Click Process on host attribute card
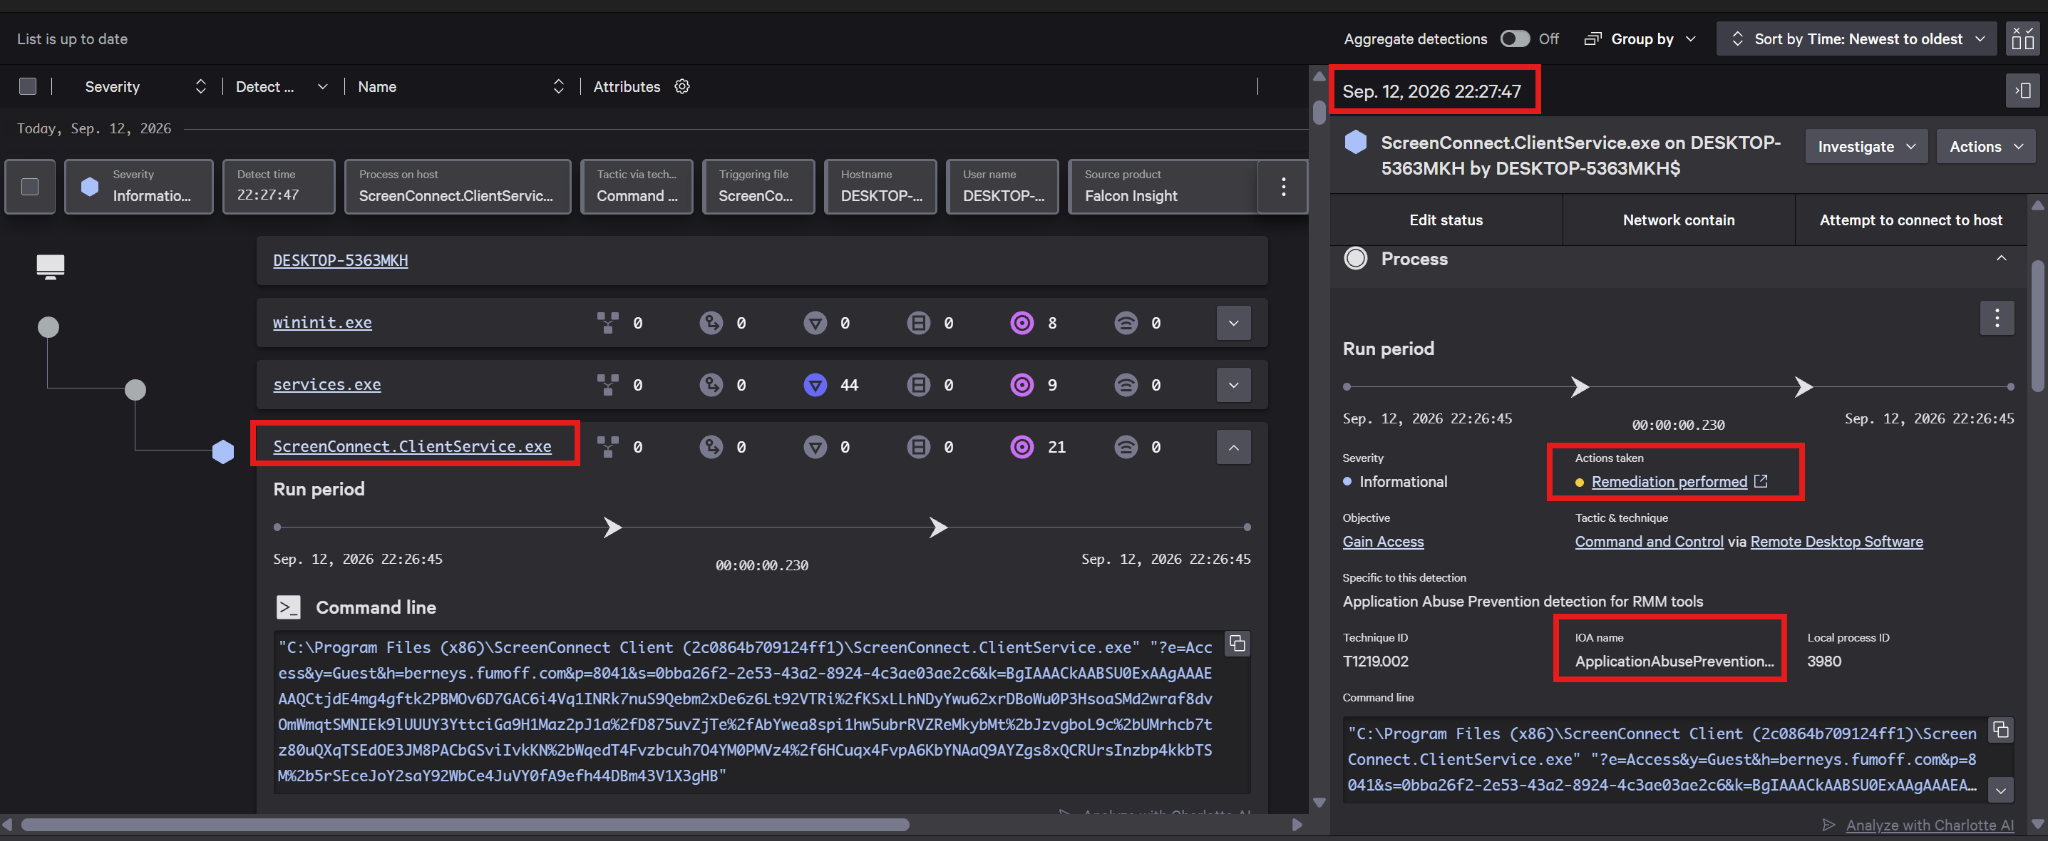 (458, 187)
